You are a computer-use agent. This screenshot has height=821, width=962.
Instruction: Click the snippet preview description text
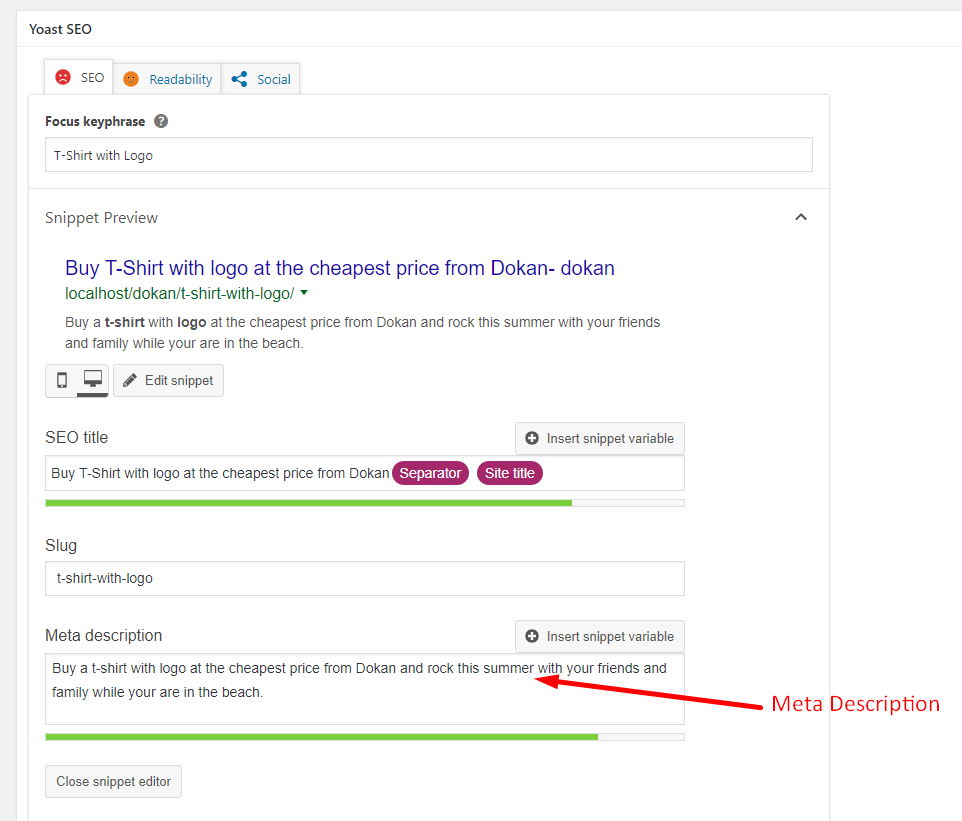[x=362, y=333]
